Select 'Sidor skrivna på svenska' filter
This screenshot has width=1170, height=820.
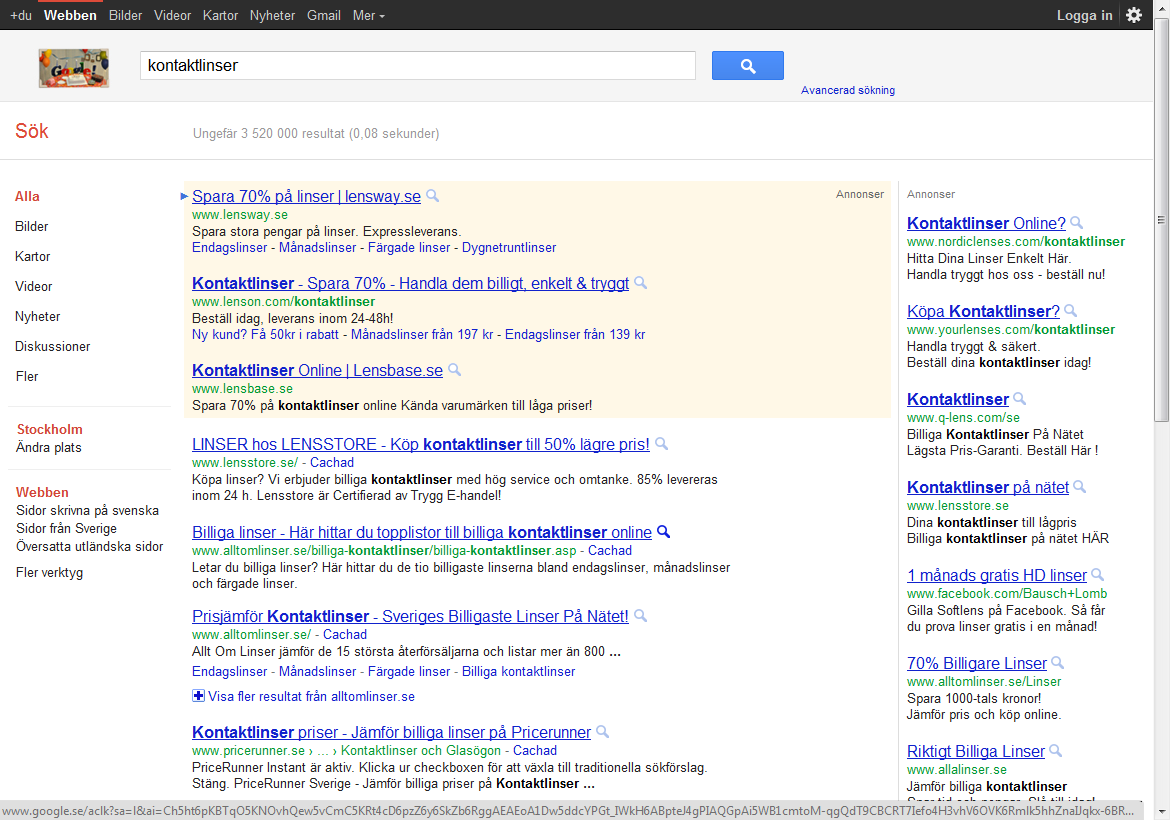[87, 510]
